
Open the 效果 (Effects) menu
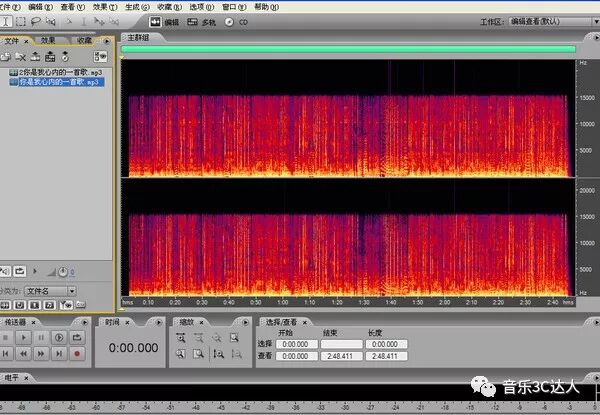coord(101,6)
